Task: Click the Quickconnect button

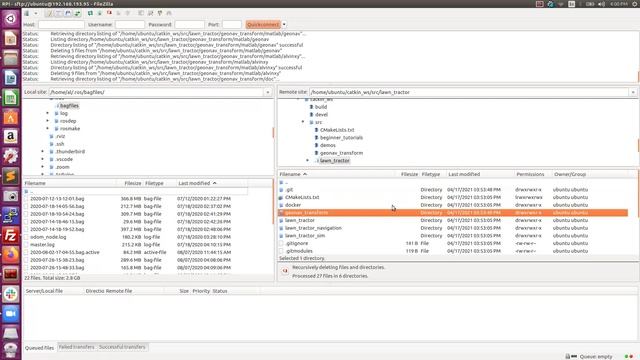Action: (263, 24)
